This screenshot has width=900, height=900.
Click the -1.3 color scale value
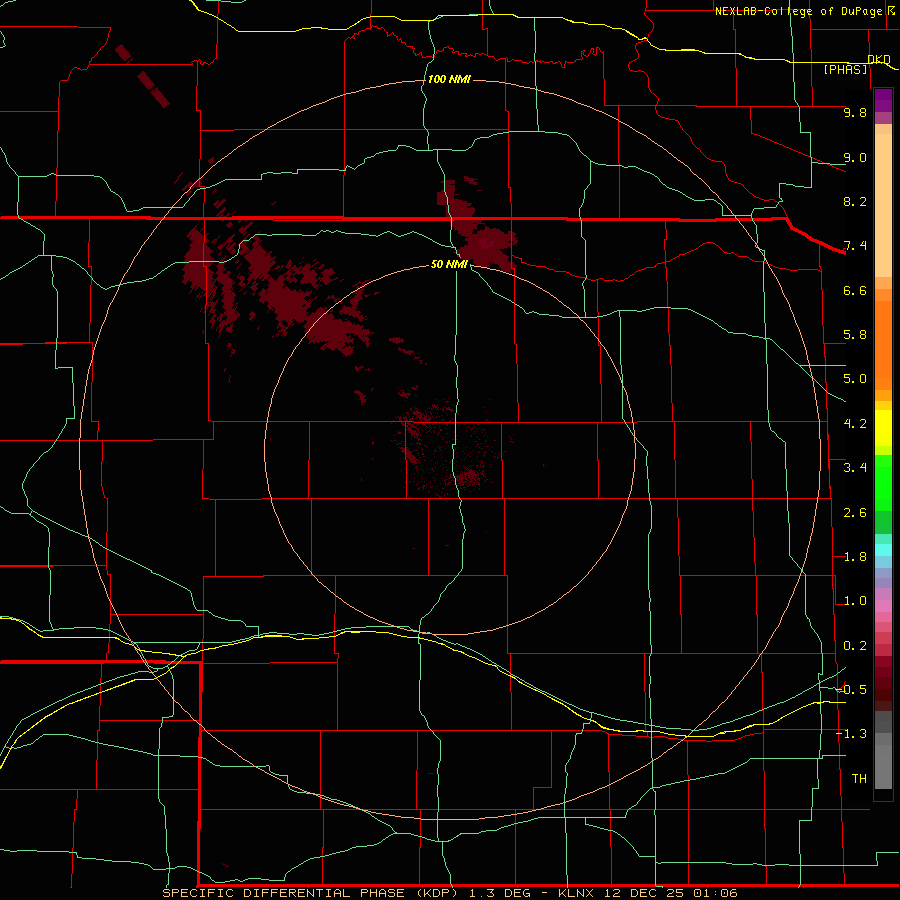852,734
